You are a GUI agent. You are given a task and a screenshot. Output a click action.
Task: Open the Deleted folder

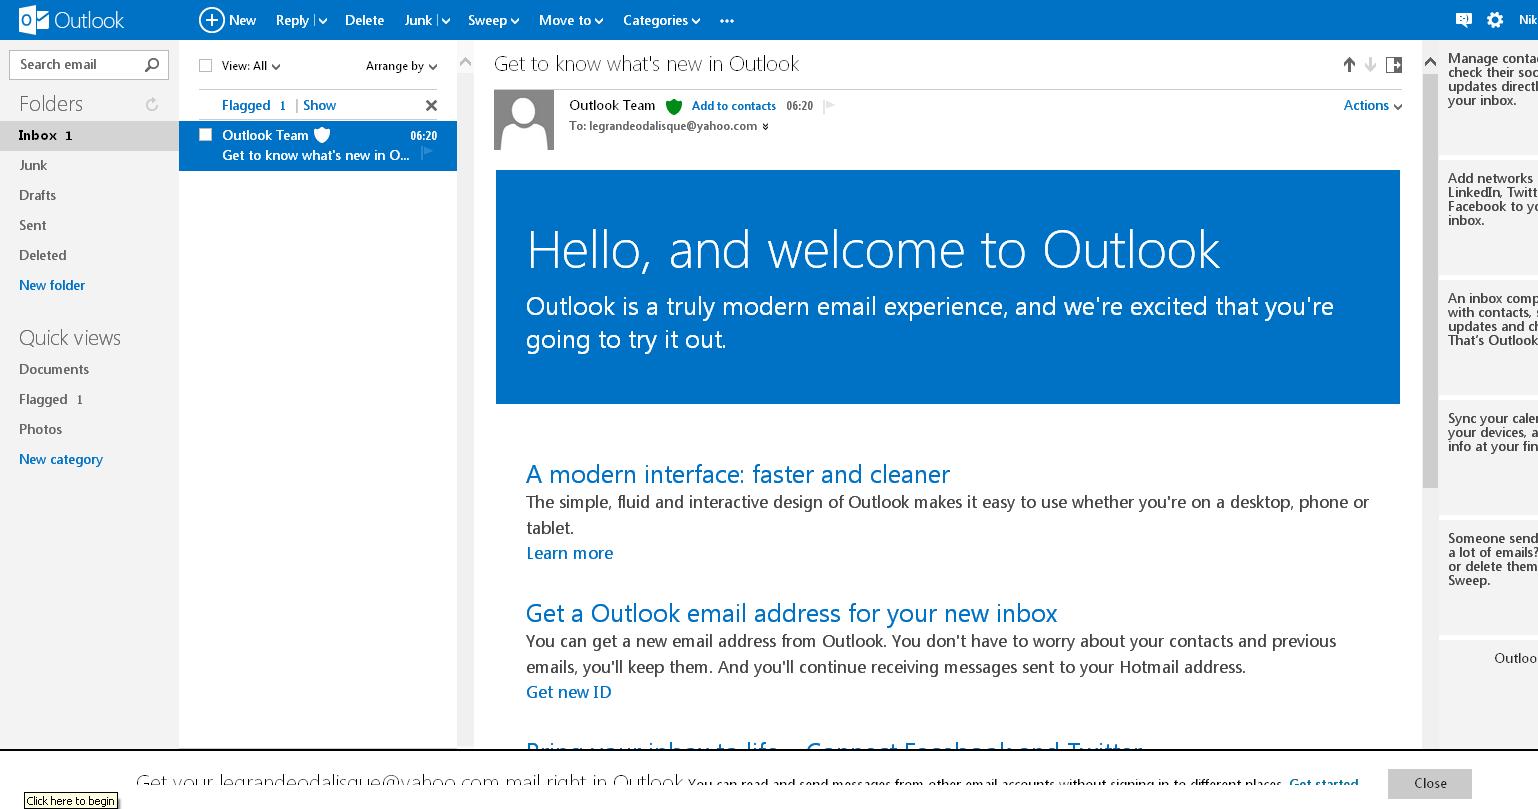tap(42, 255)
